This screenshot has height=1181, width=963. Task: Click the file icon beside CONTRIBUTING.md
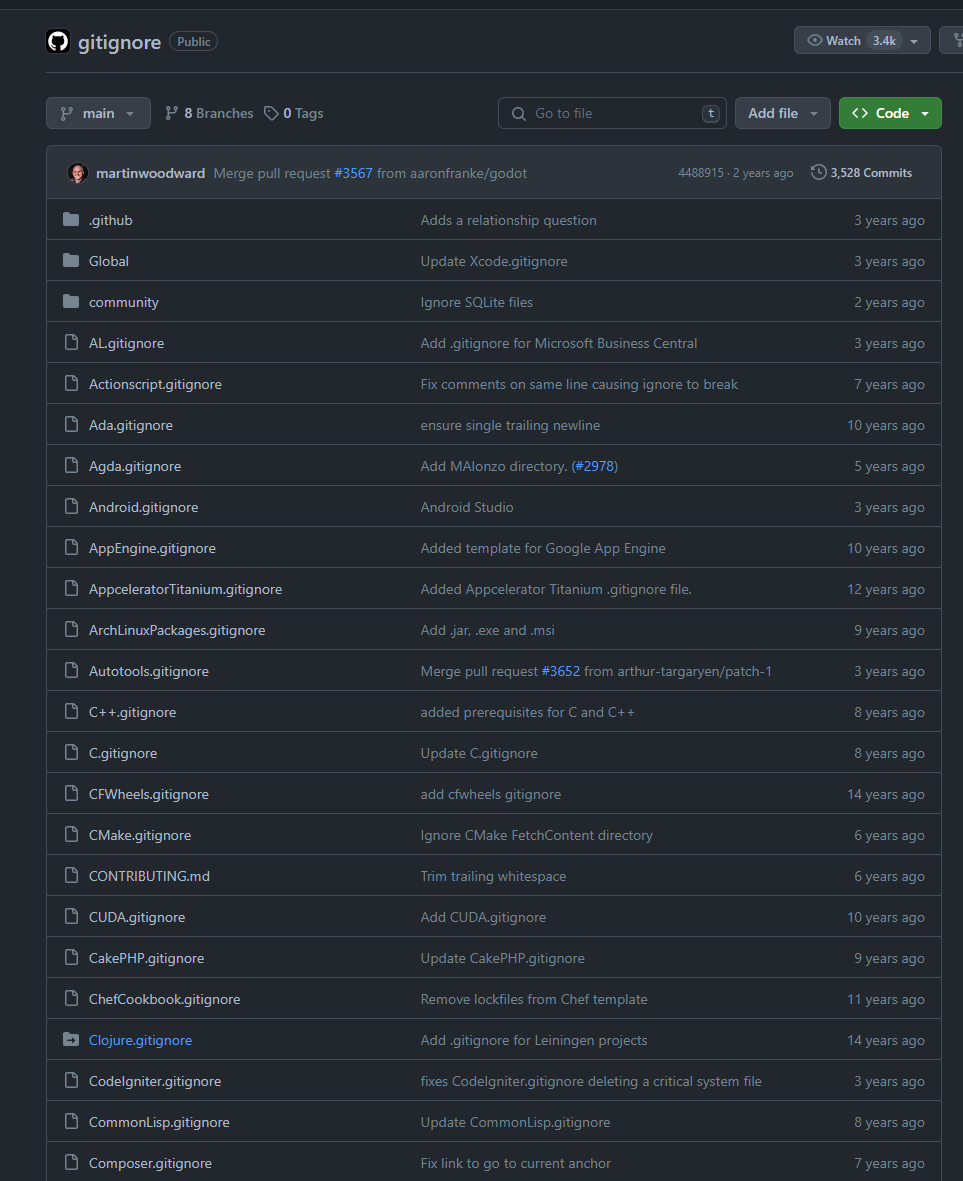72,875
